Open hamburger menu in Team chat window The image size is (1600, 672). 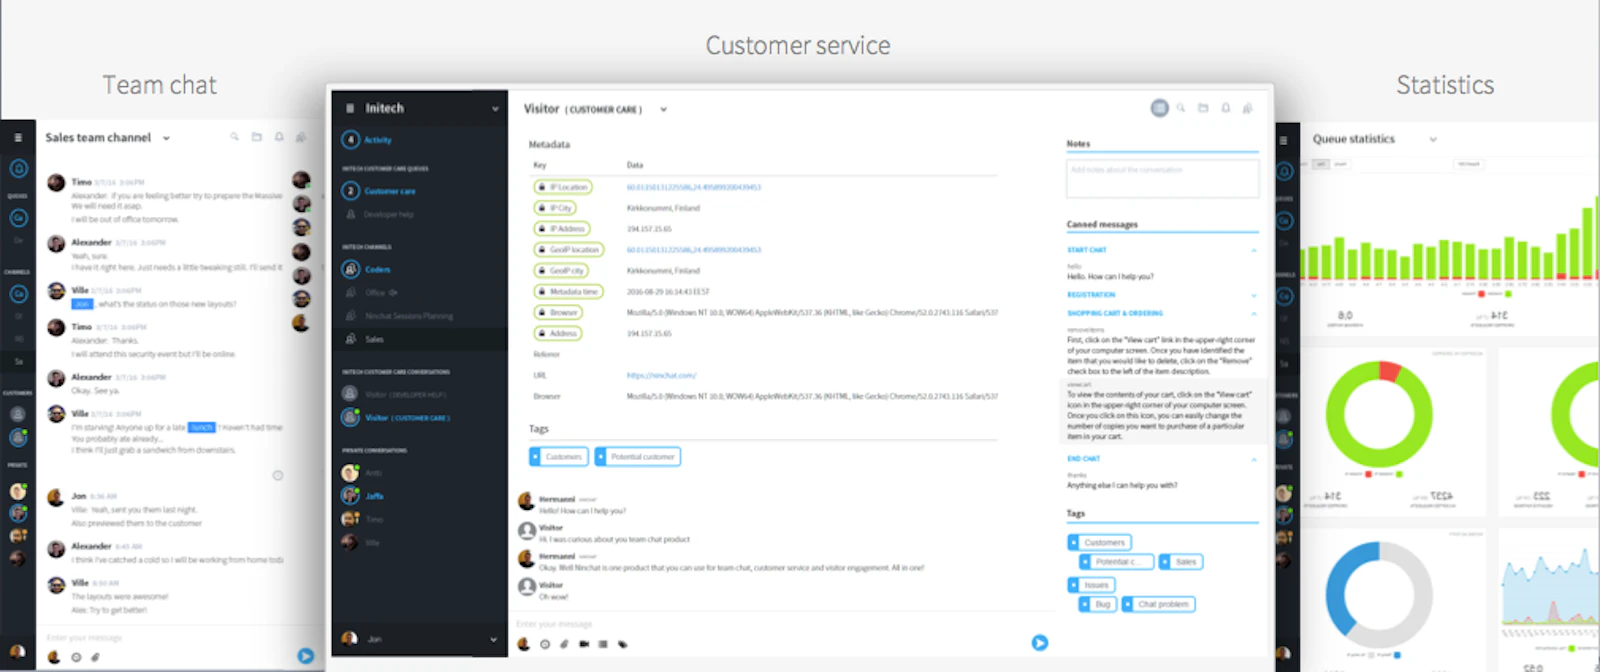pos(18,138)
